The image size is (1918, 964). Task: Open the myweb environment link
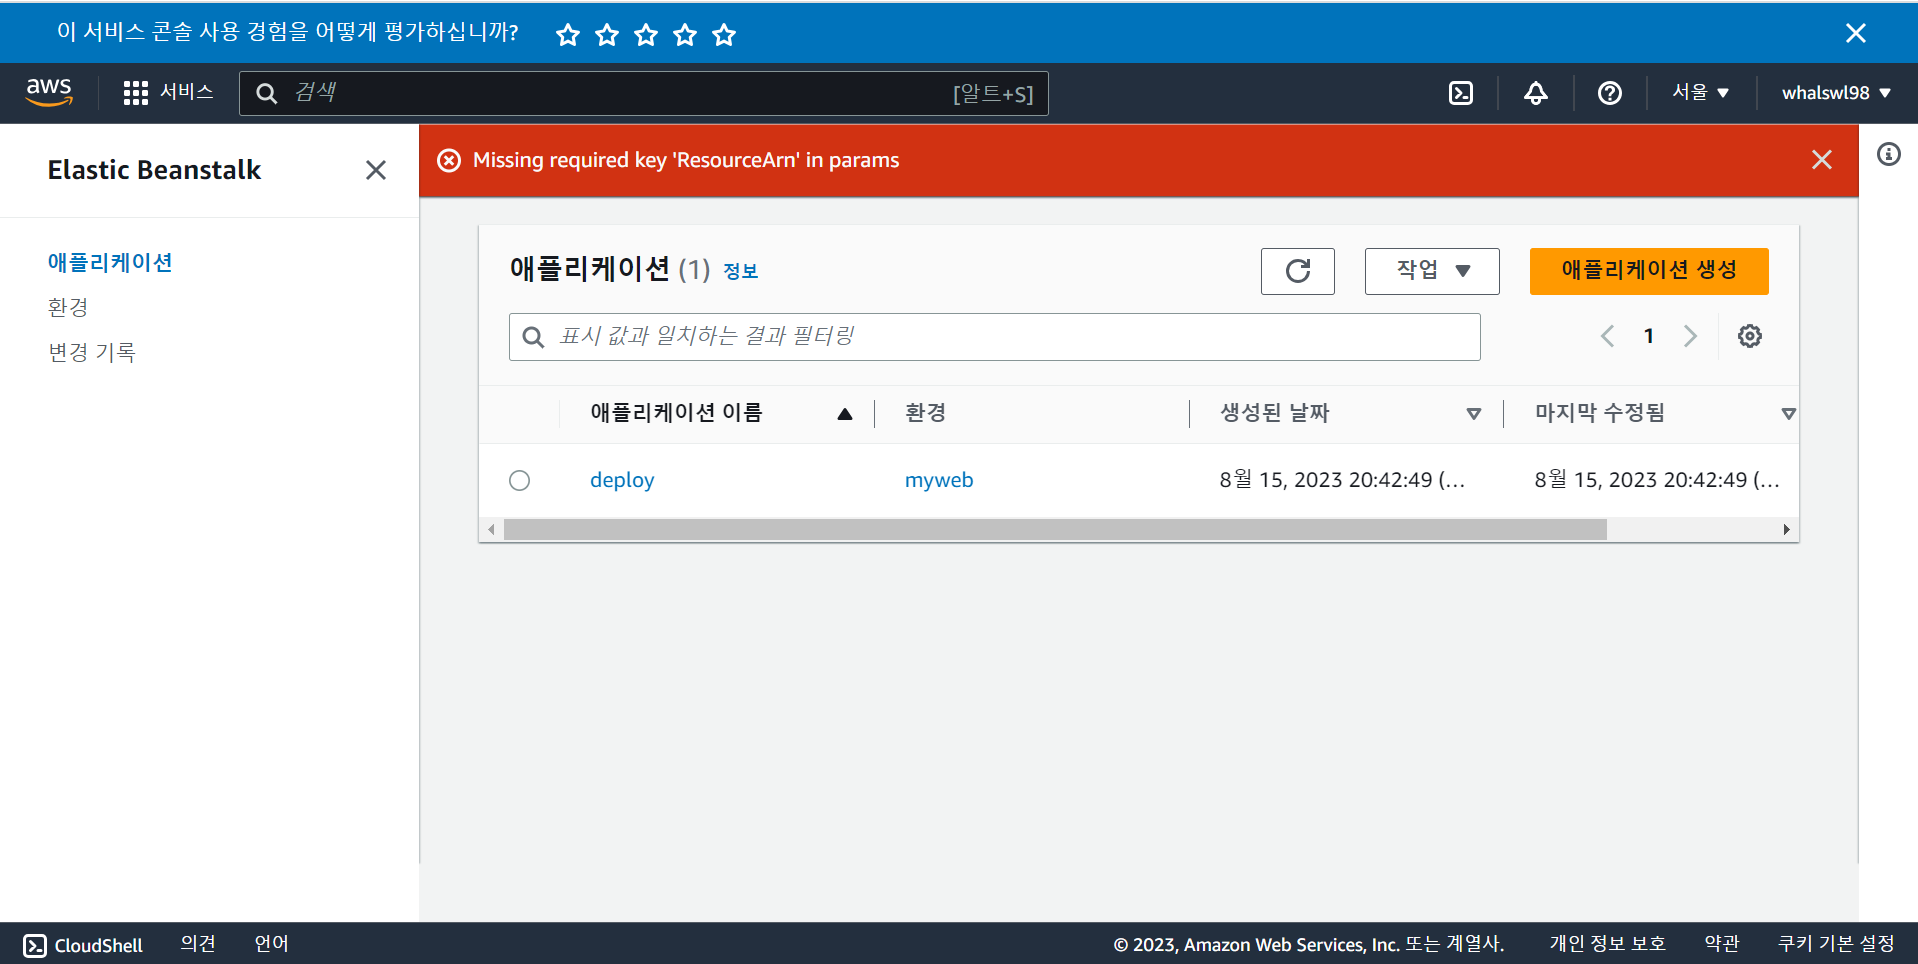click(939, 480)
